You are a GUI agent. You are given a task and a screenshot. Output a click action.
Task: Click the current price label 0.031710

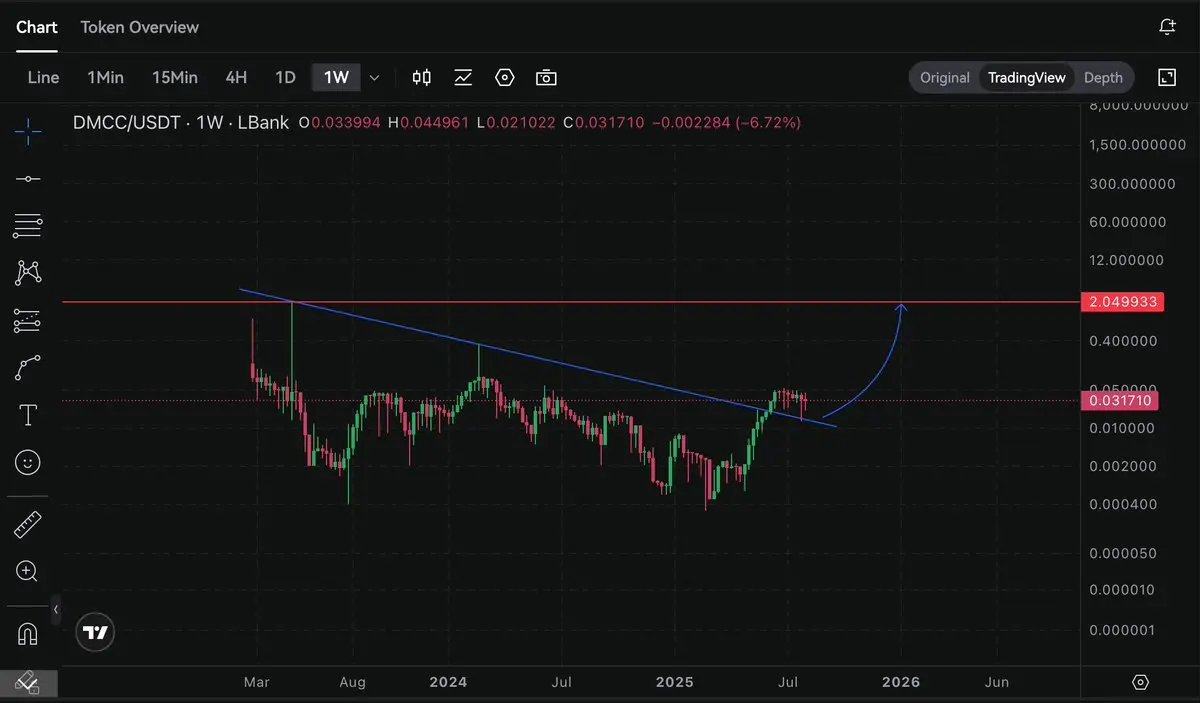(x=1122, y=401)
